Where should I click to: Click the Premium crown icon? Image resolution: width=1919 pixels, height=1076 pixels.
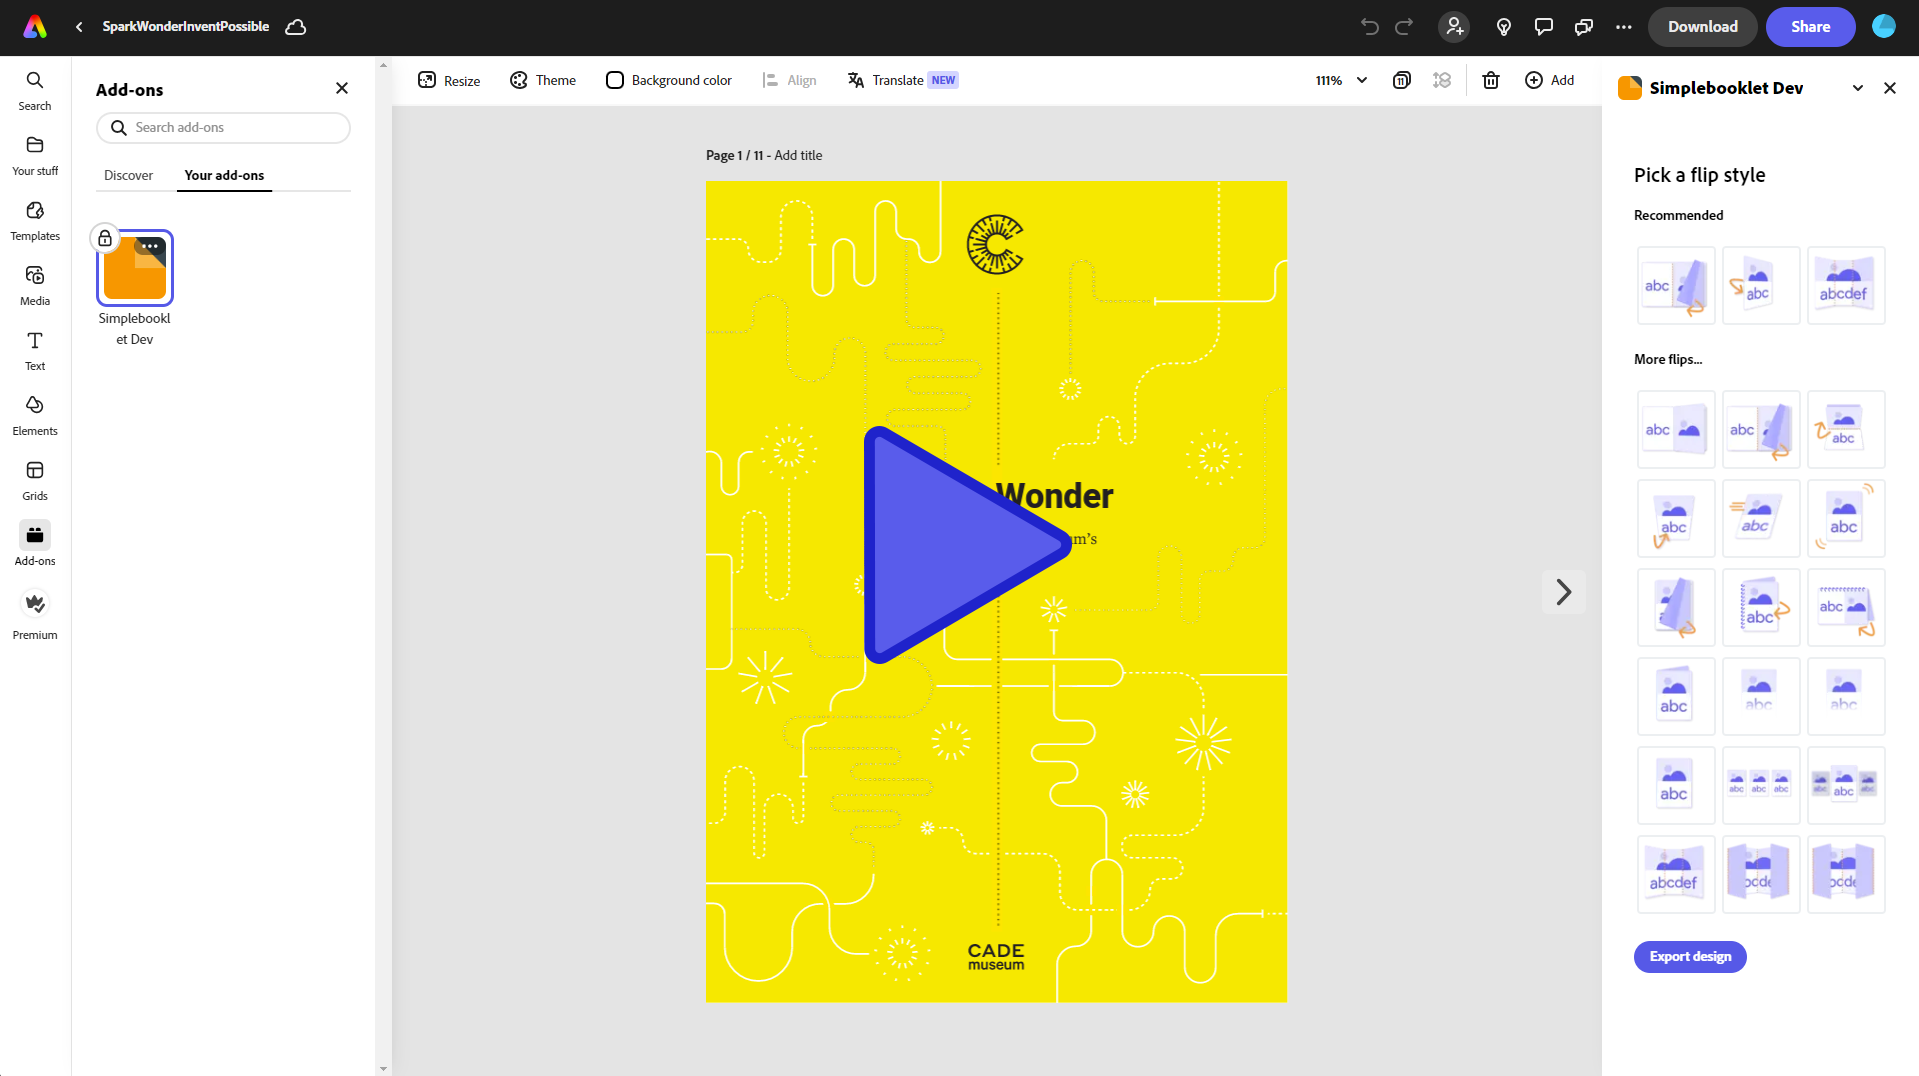[34, 604]
